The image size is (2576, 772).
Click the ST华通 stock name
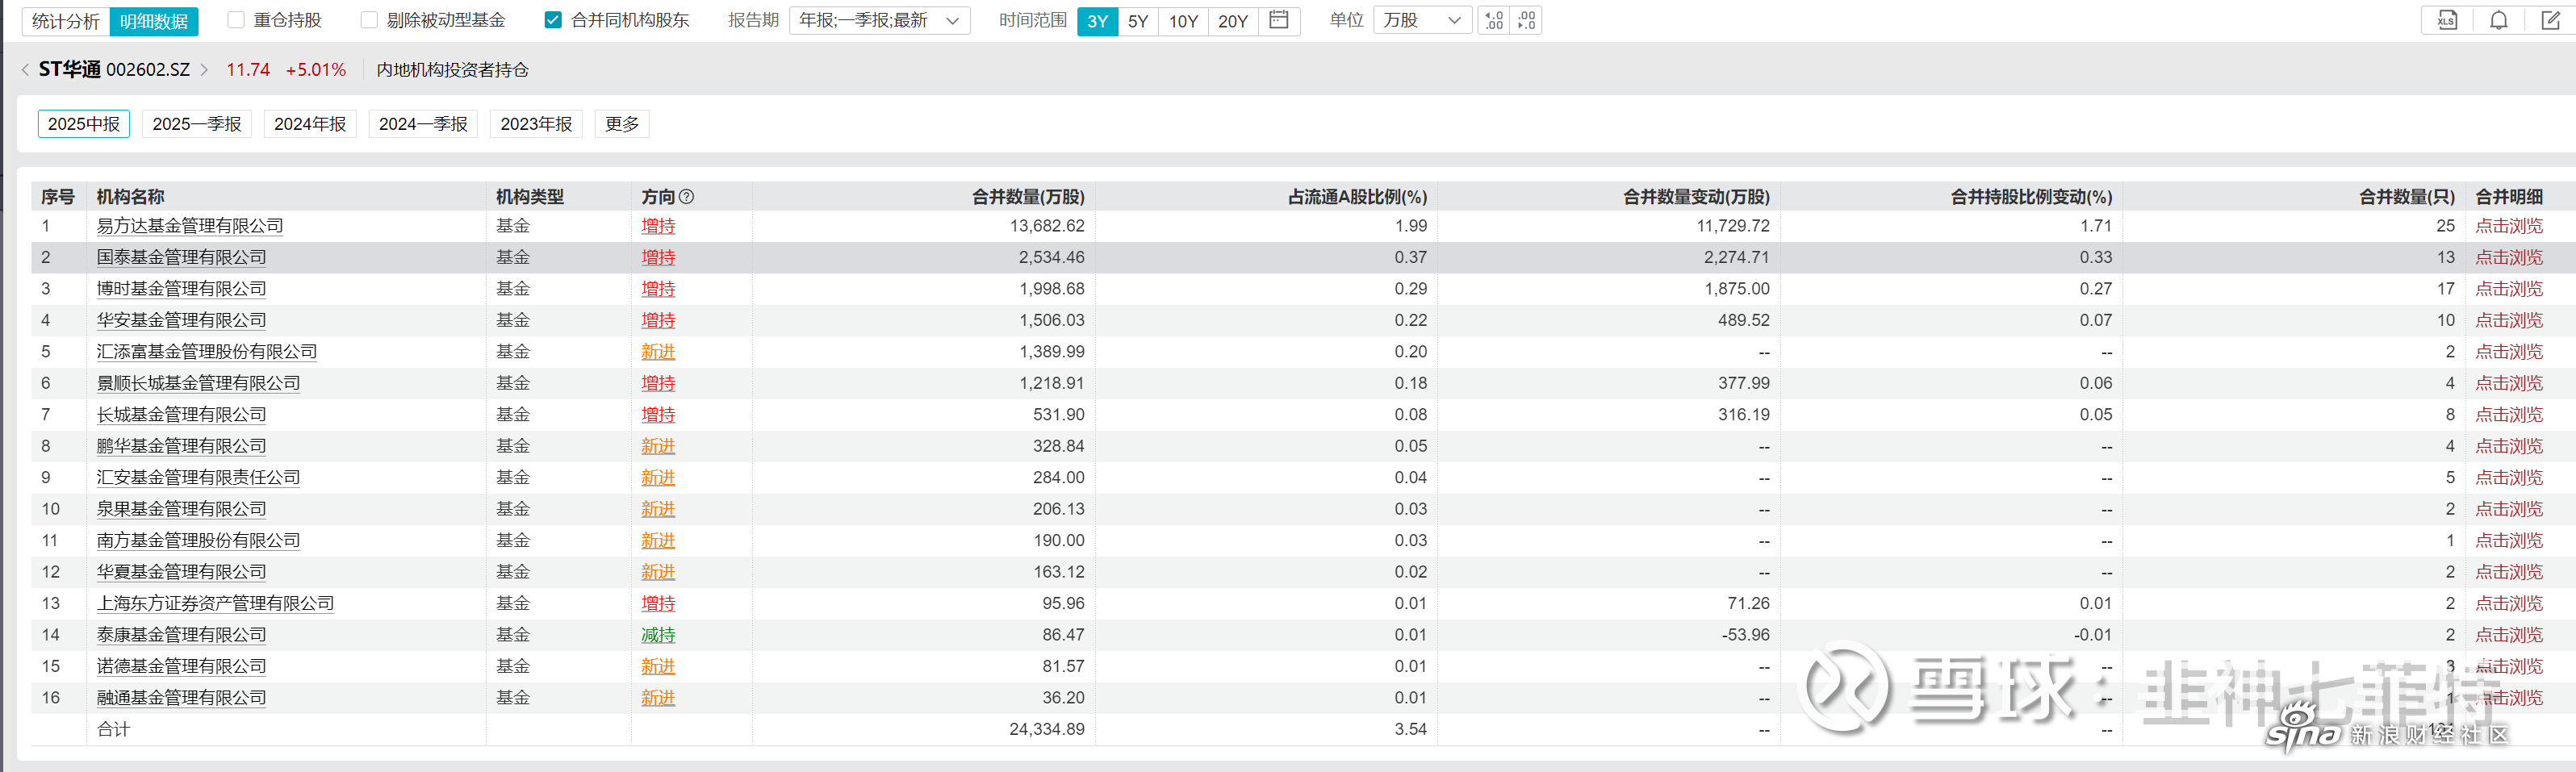point(69,69)
